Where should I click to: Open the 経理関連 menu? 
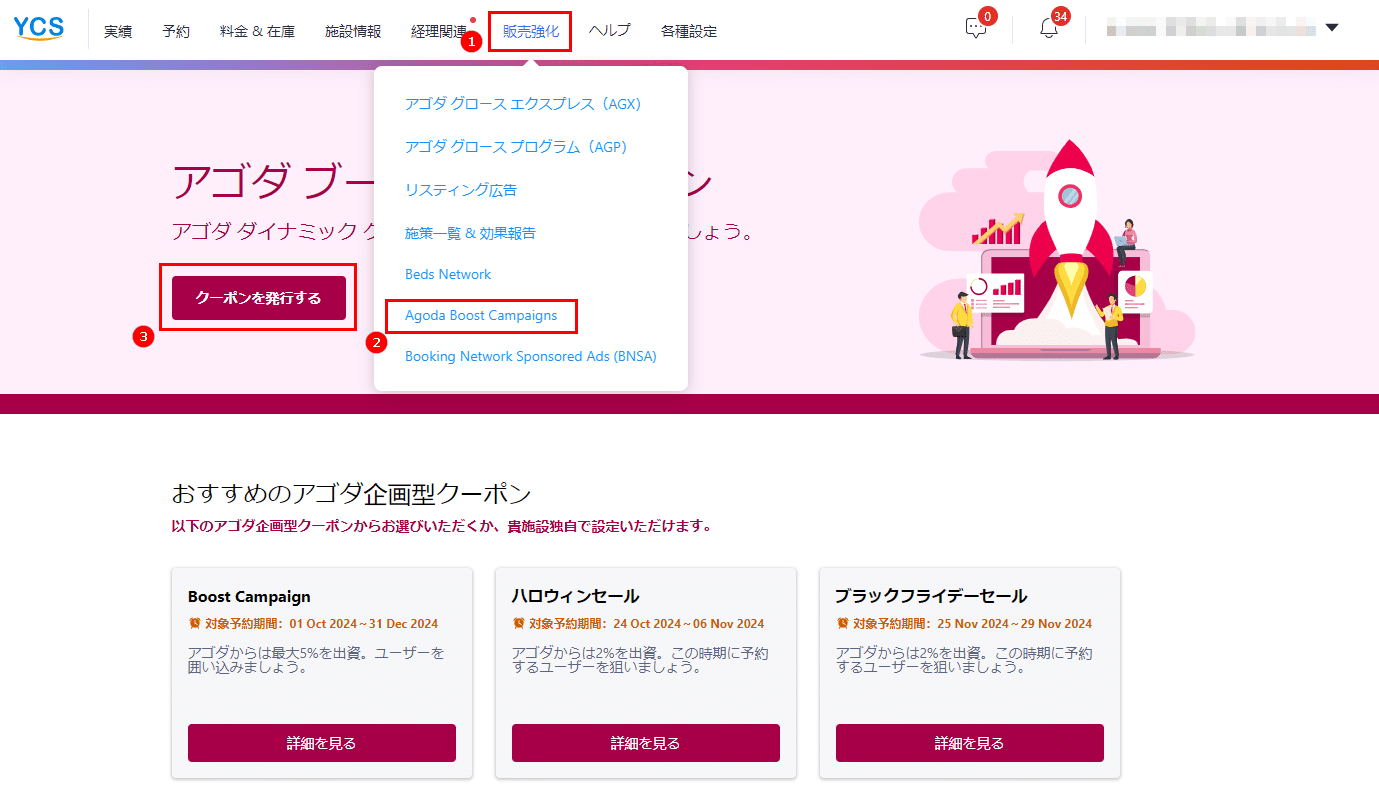439,31
